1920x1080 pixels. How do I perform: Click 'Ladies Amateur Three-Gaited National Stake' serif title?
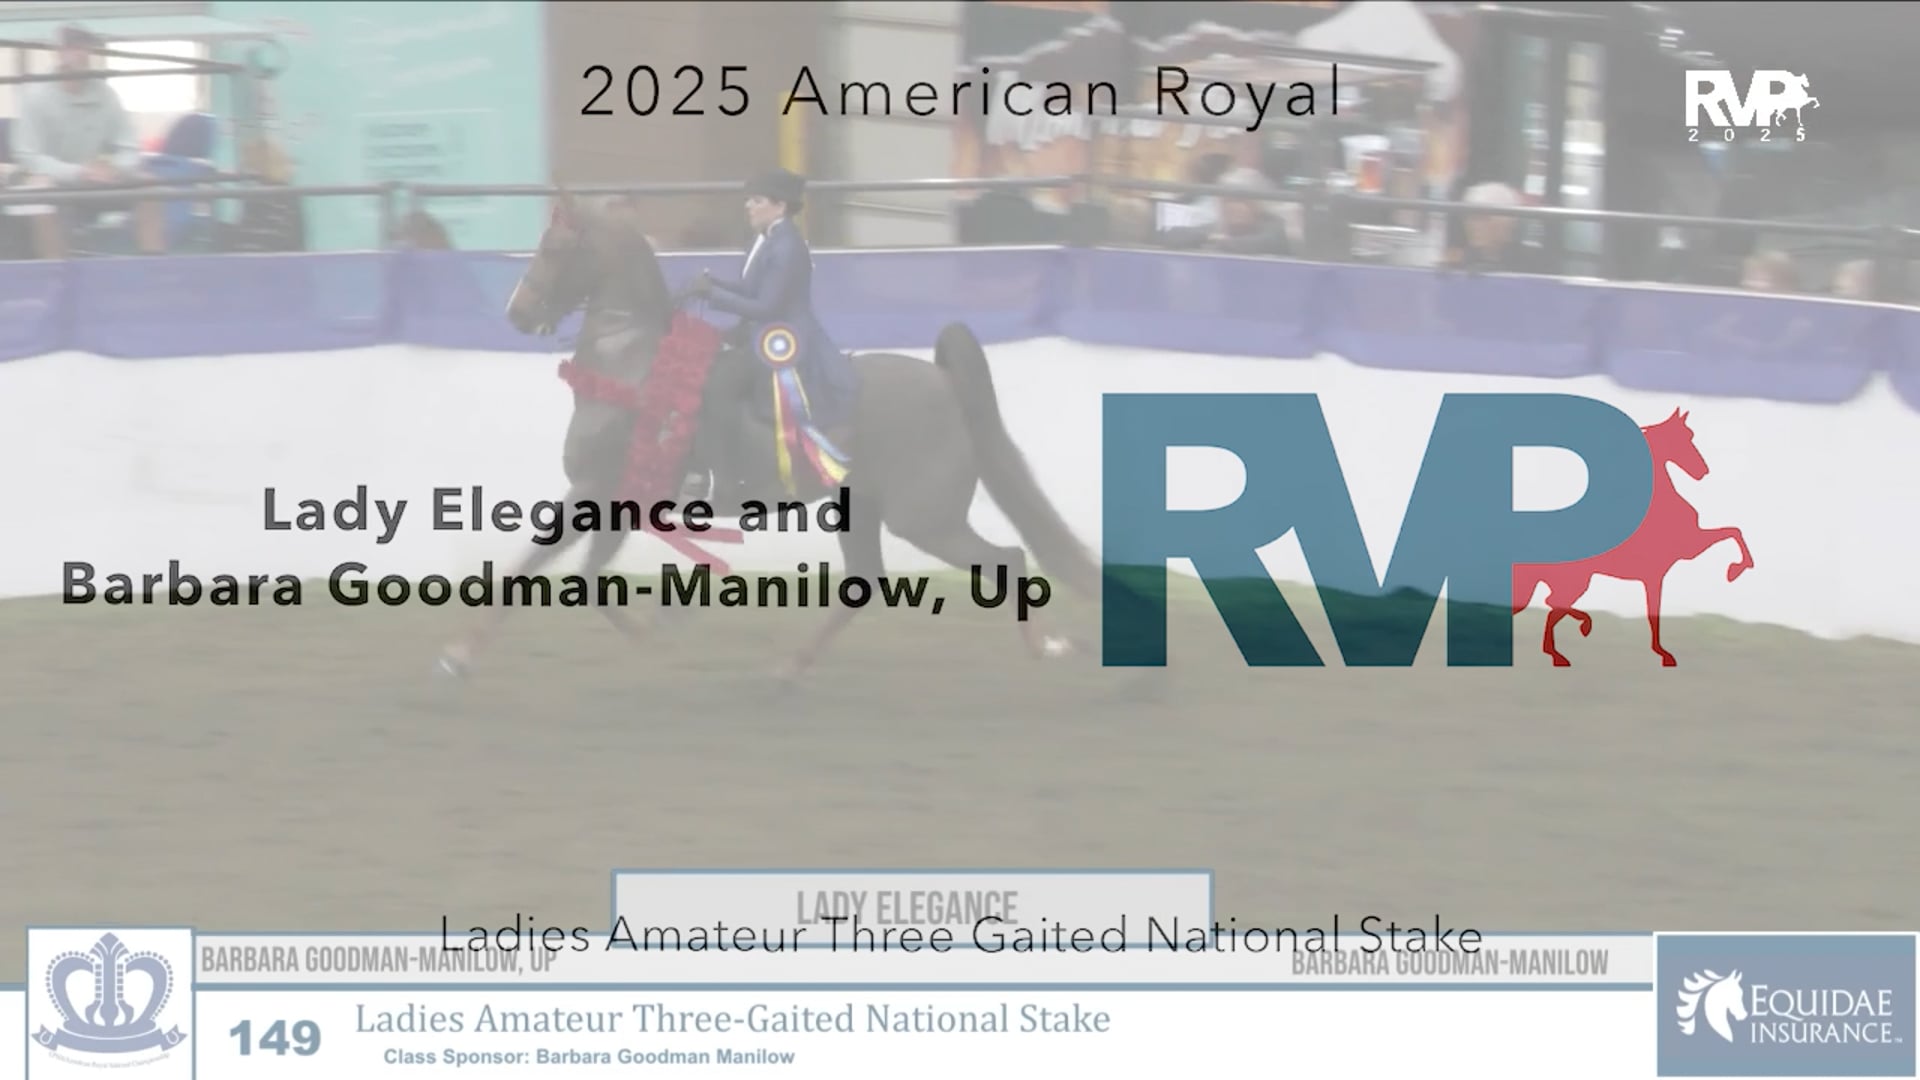coord(732,1019)
